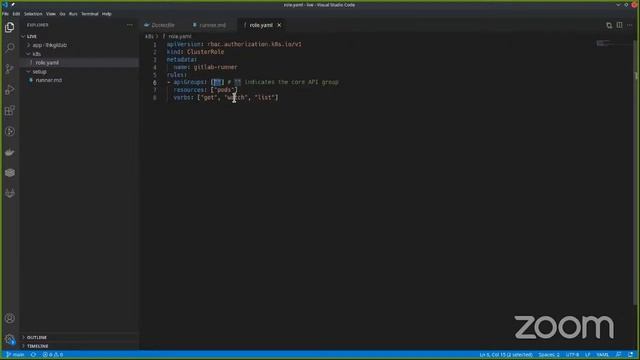Open the Run menu
This screenshot has height=360, width=640.
click(x=73, y=14)
